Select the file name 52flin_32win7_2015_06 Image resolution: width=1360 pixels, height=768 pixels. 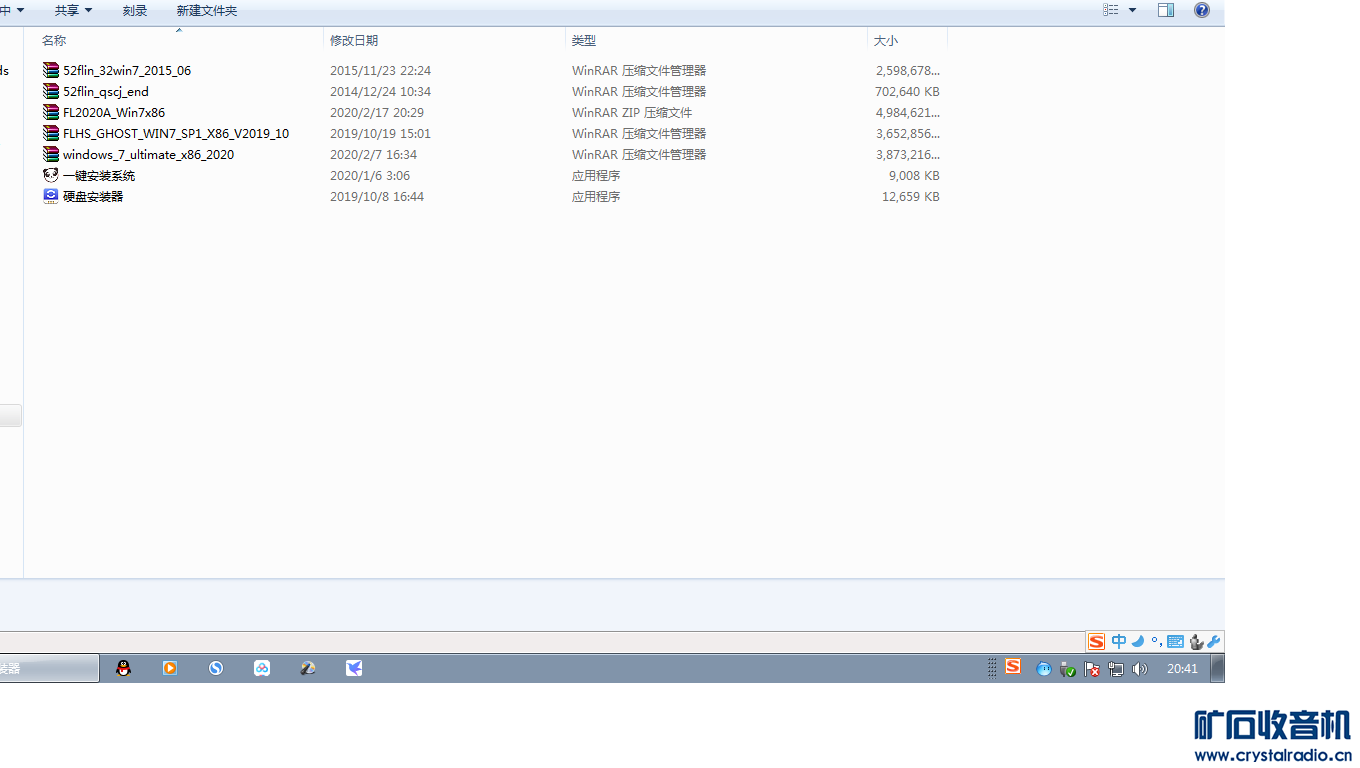point(127,70)
